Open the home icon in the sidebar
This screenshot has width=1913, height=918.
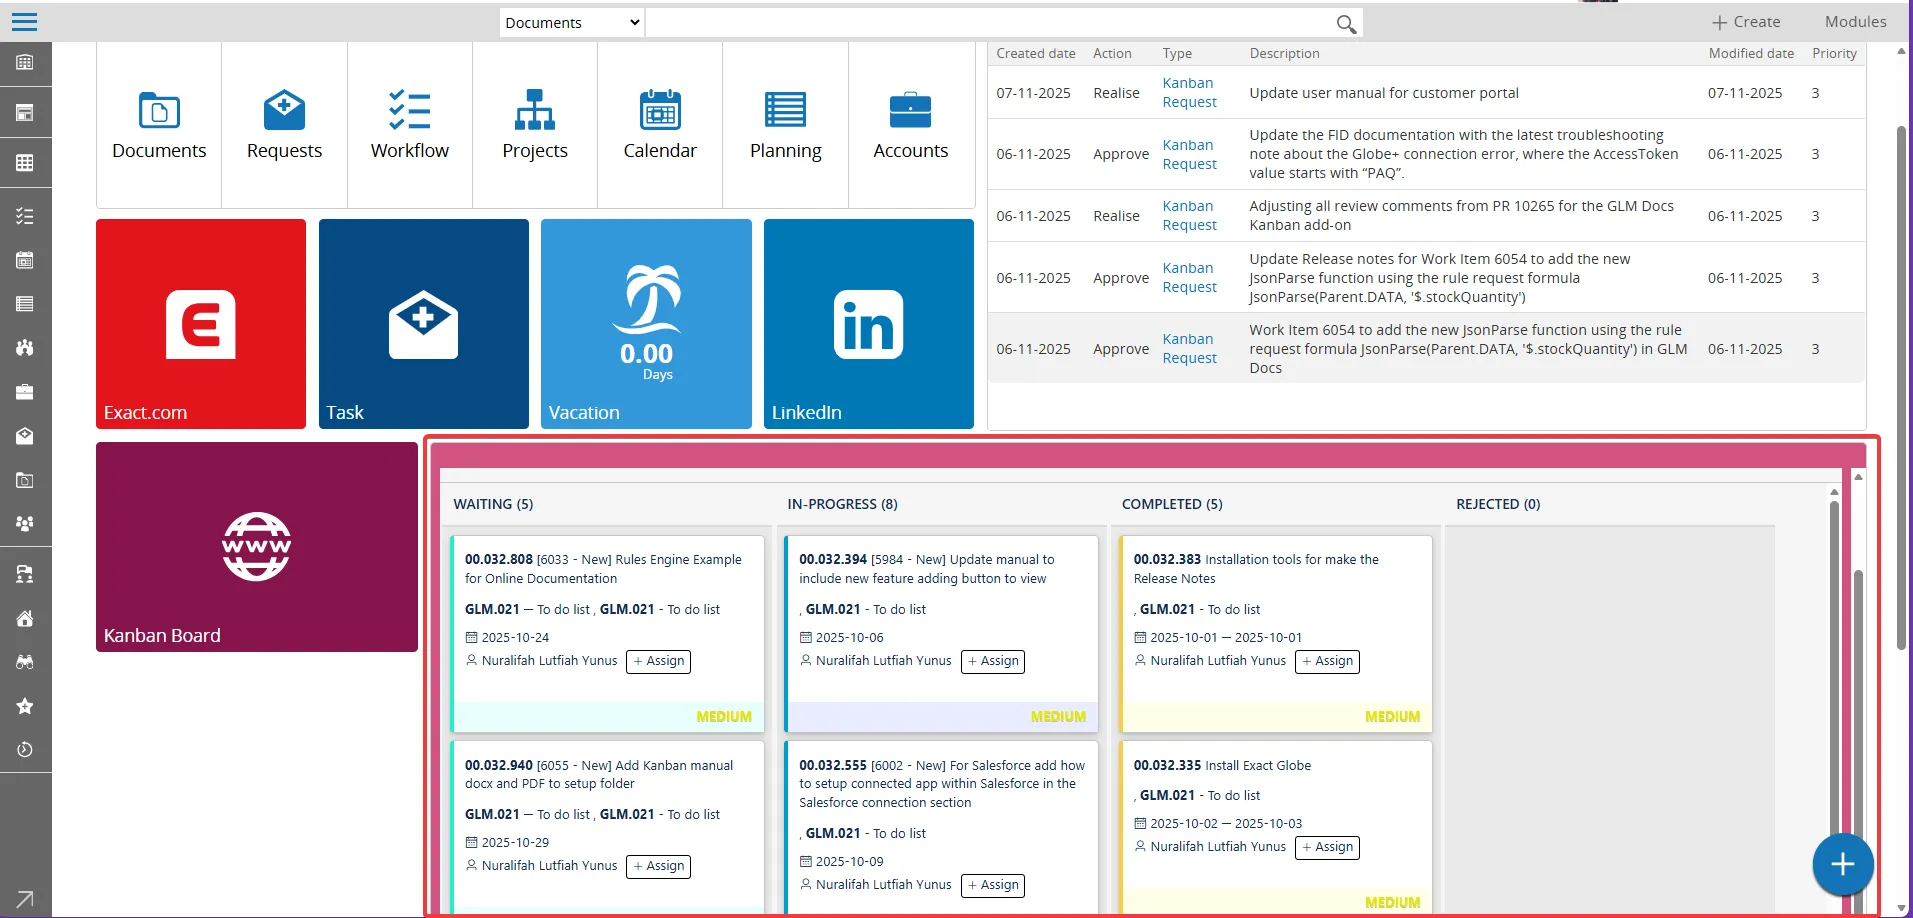(x=25, y=618)
